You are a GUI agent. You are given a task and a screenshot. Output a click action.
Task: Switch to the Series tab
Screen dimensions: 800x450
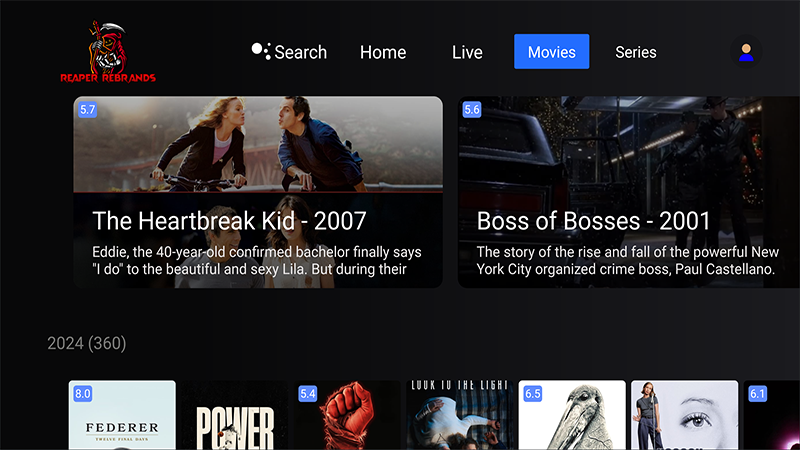(x=636, y=52)
